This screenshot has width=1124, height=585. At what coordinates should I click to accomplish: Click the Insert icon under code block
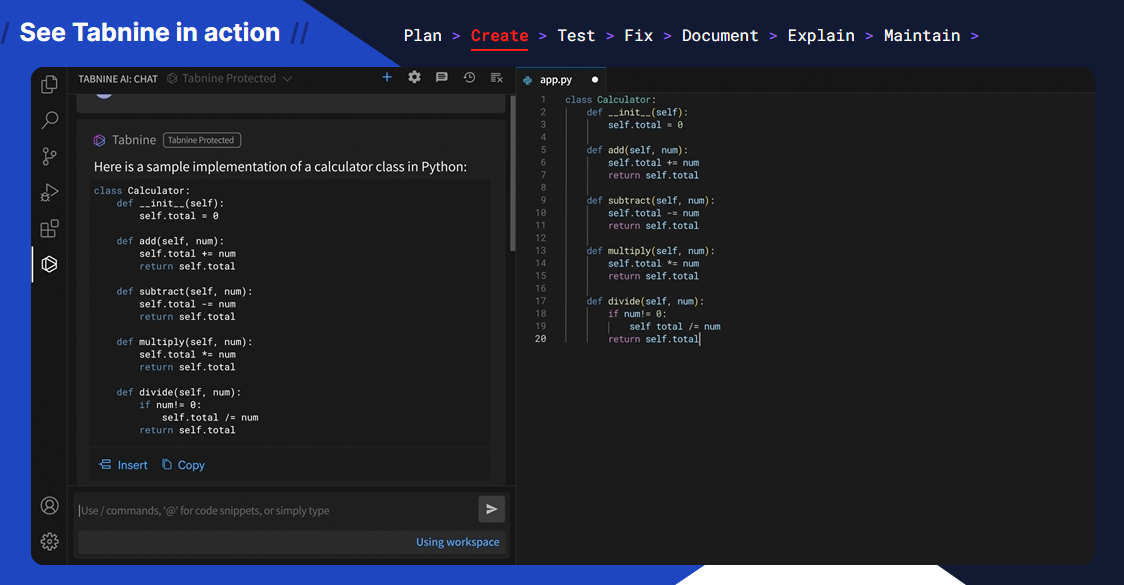pos(105,465)
